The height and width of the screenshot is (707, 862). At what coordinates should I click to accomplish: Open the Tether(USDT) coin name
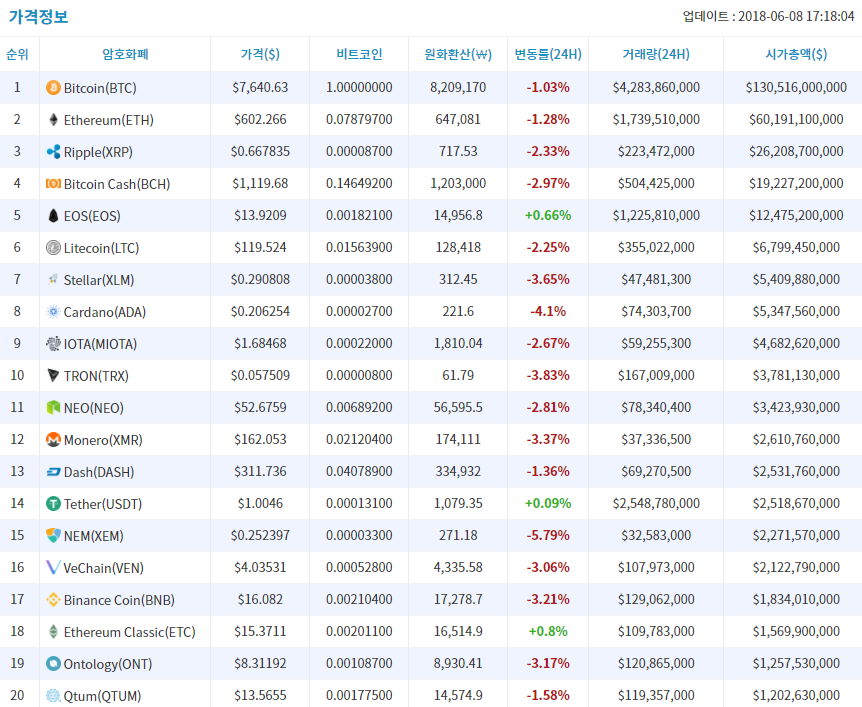tap(103, 504)
